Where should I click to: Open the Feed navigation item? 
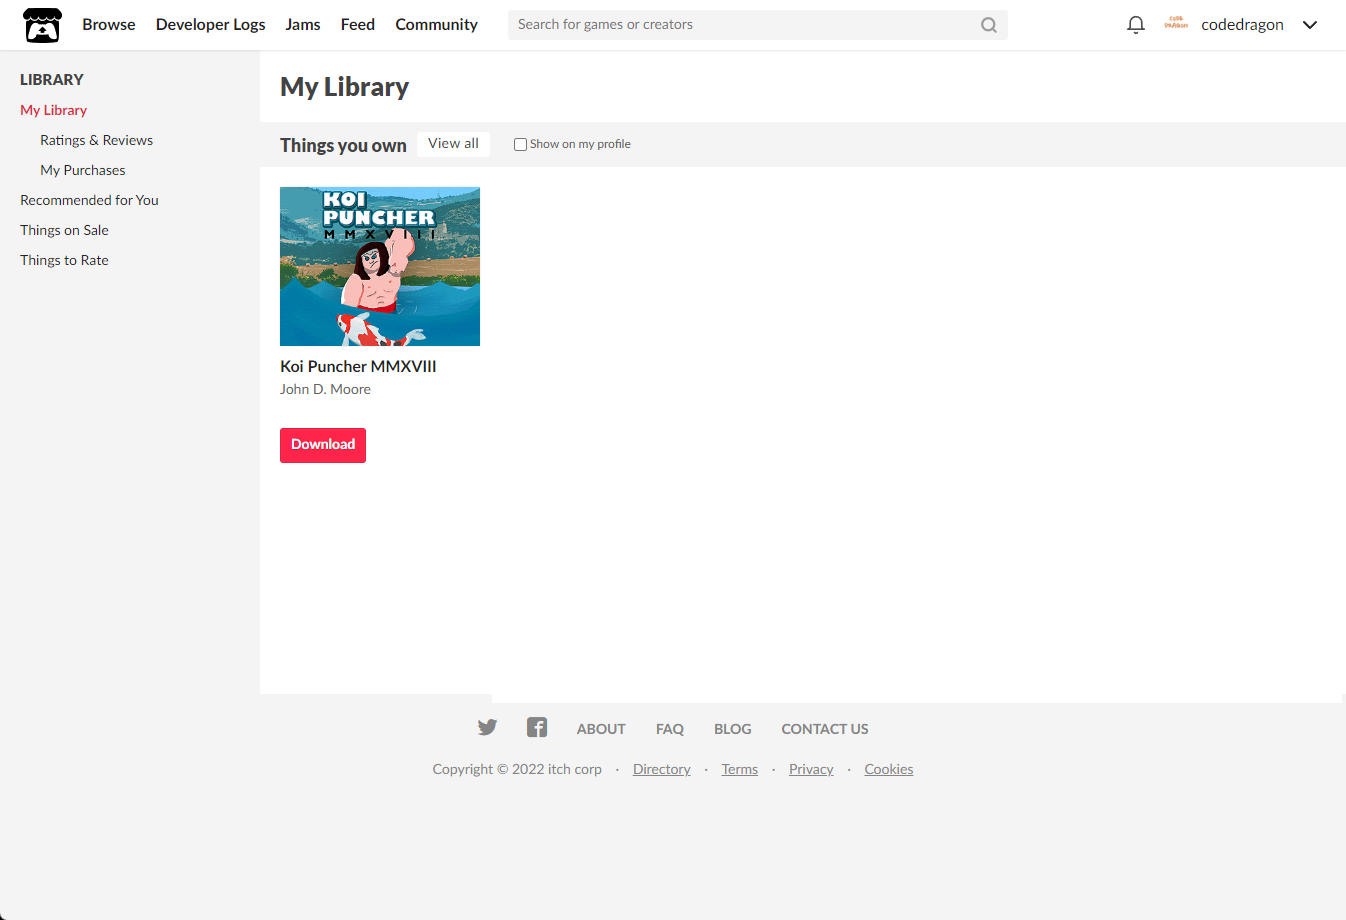[x=358, y=24]
